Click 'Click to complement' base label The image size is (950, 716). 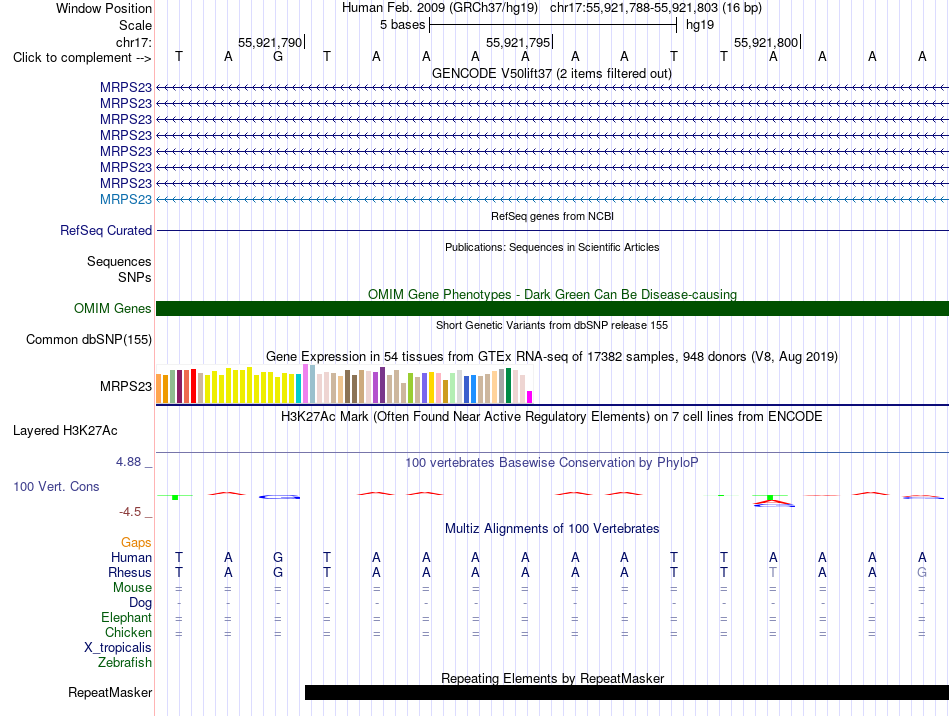(x=82, y=58)
